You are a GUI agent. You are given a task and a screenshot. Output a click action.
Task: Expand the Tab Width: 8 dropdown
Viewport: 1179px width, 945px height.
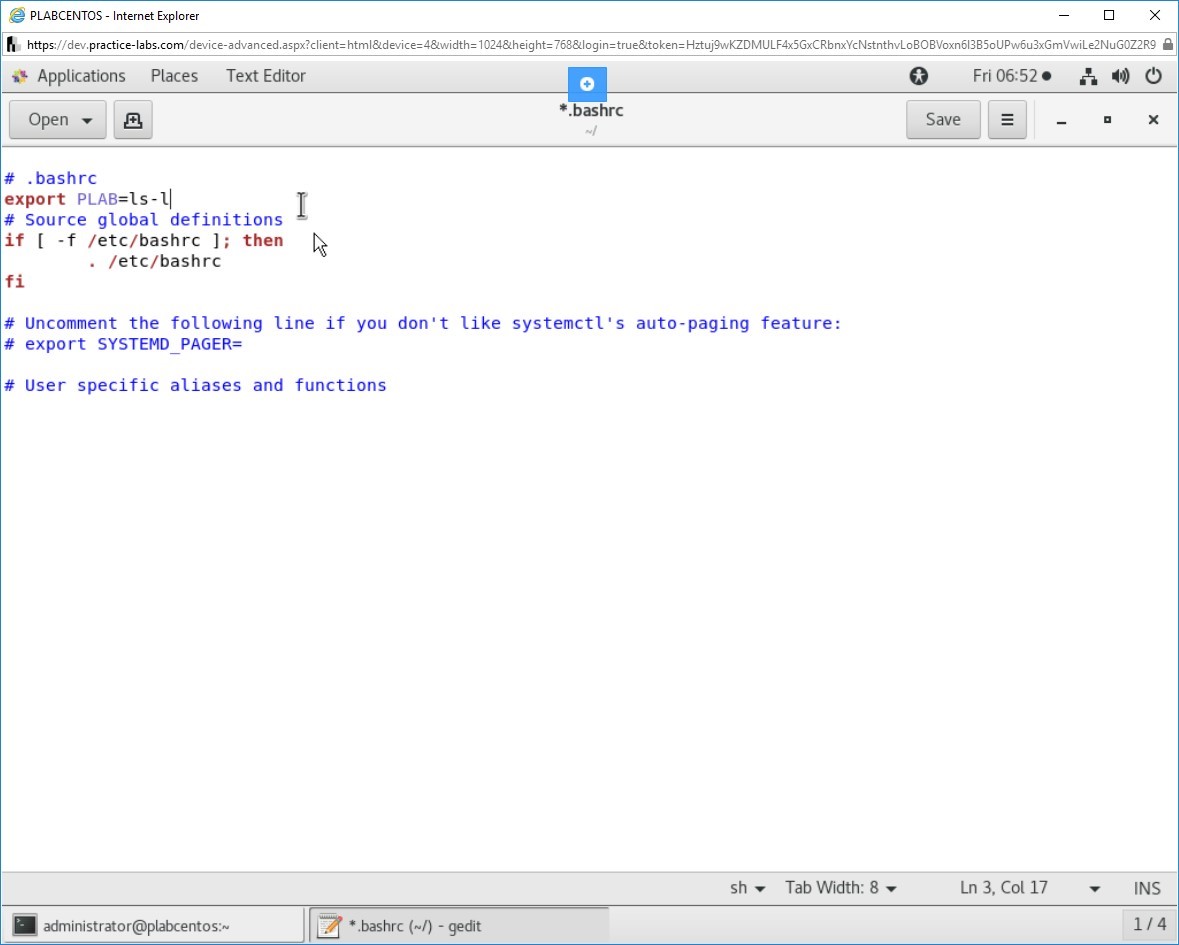(841, 888)
